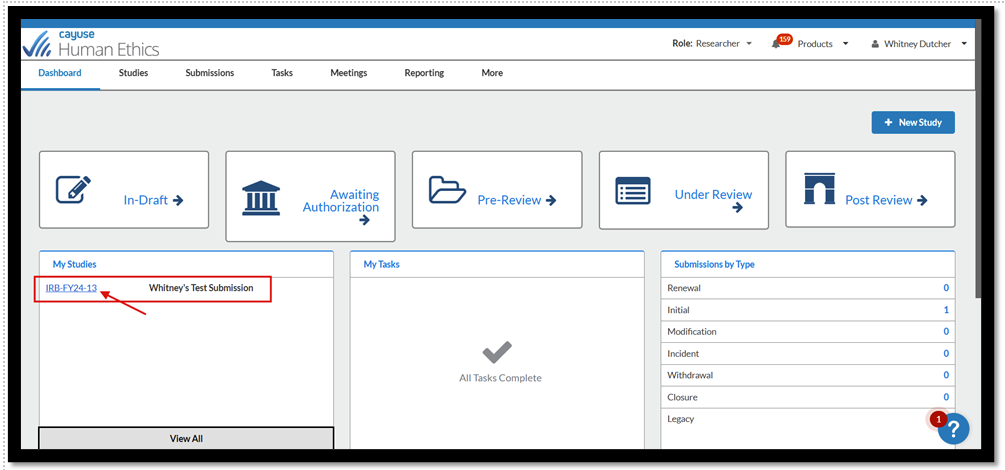The width and height of the screenshot is (1005, 470).
Task: Open the IRB-FY24-13 study link
Action: (x=71, y=288)
